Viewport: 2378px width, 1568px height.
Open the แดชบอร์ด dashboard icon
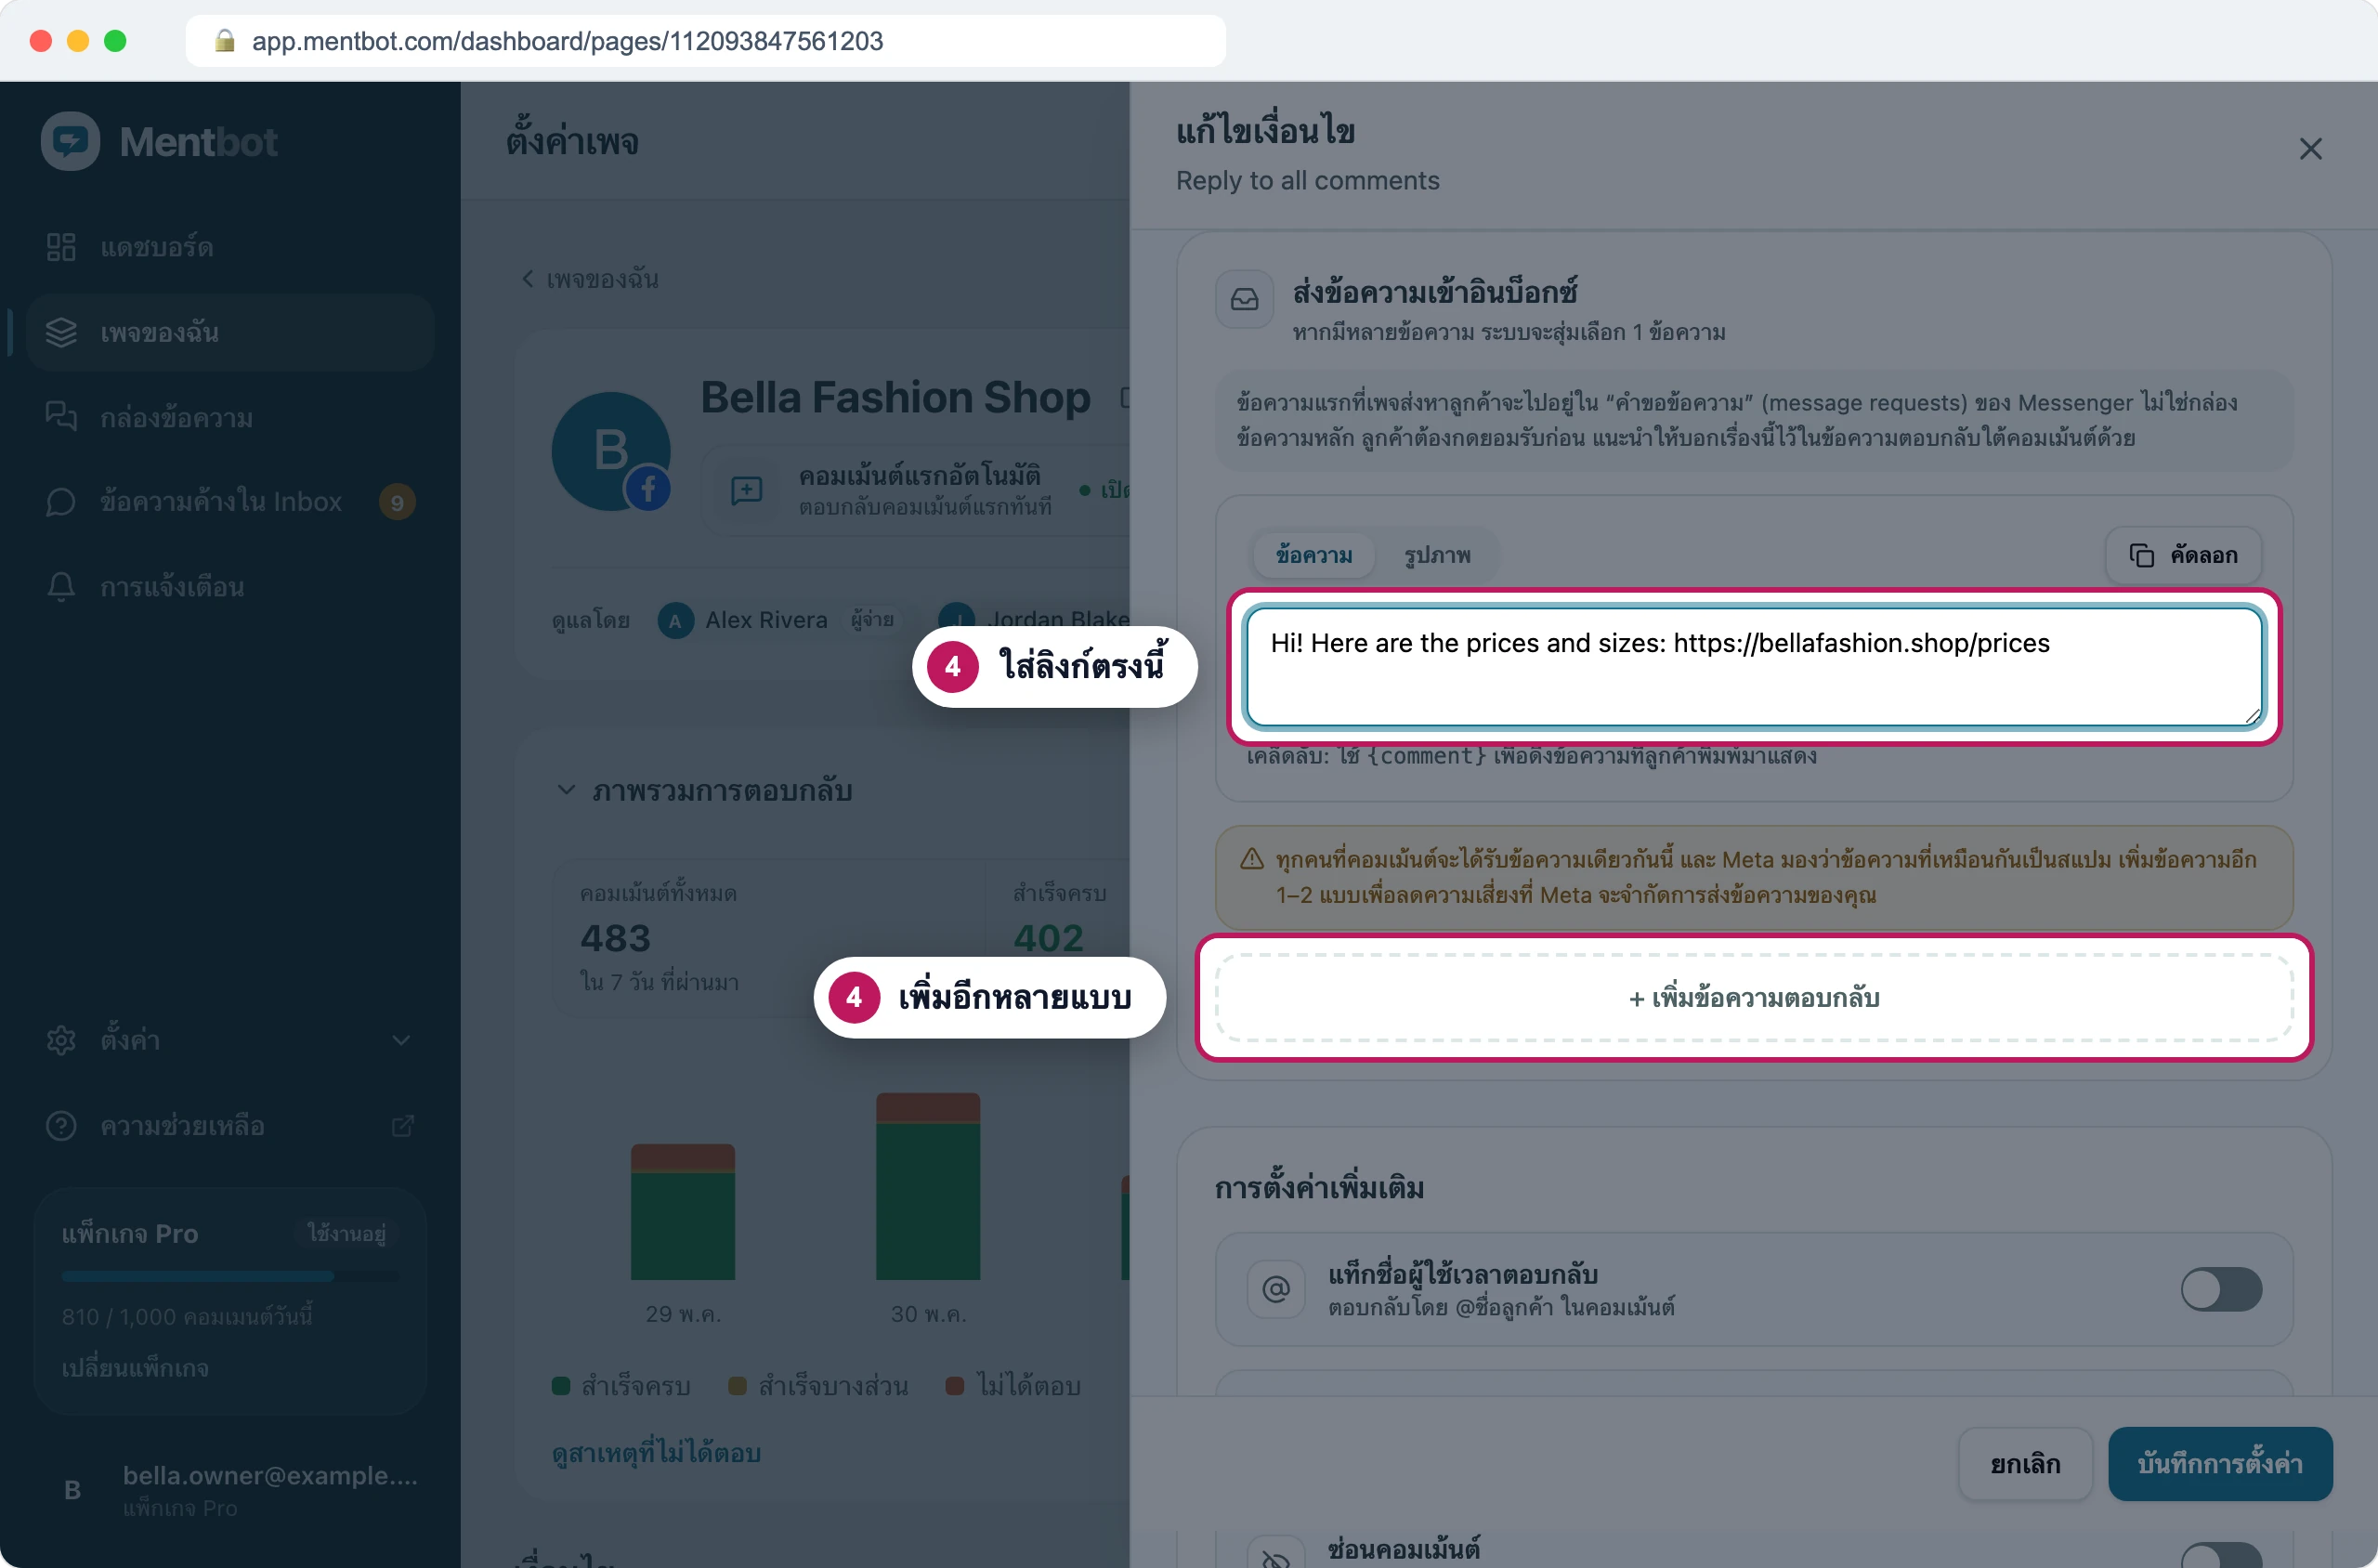[x=61, y=247]
